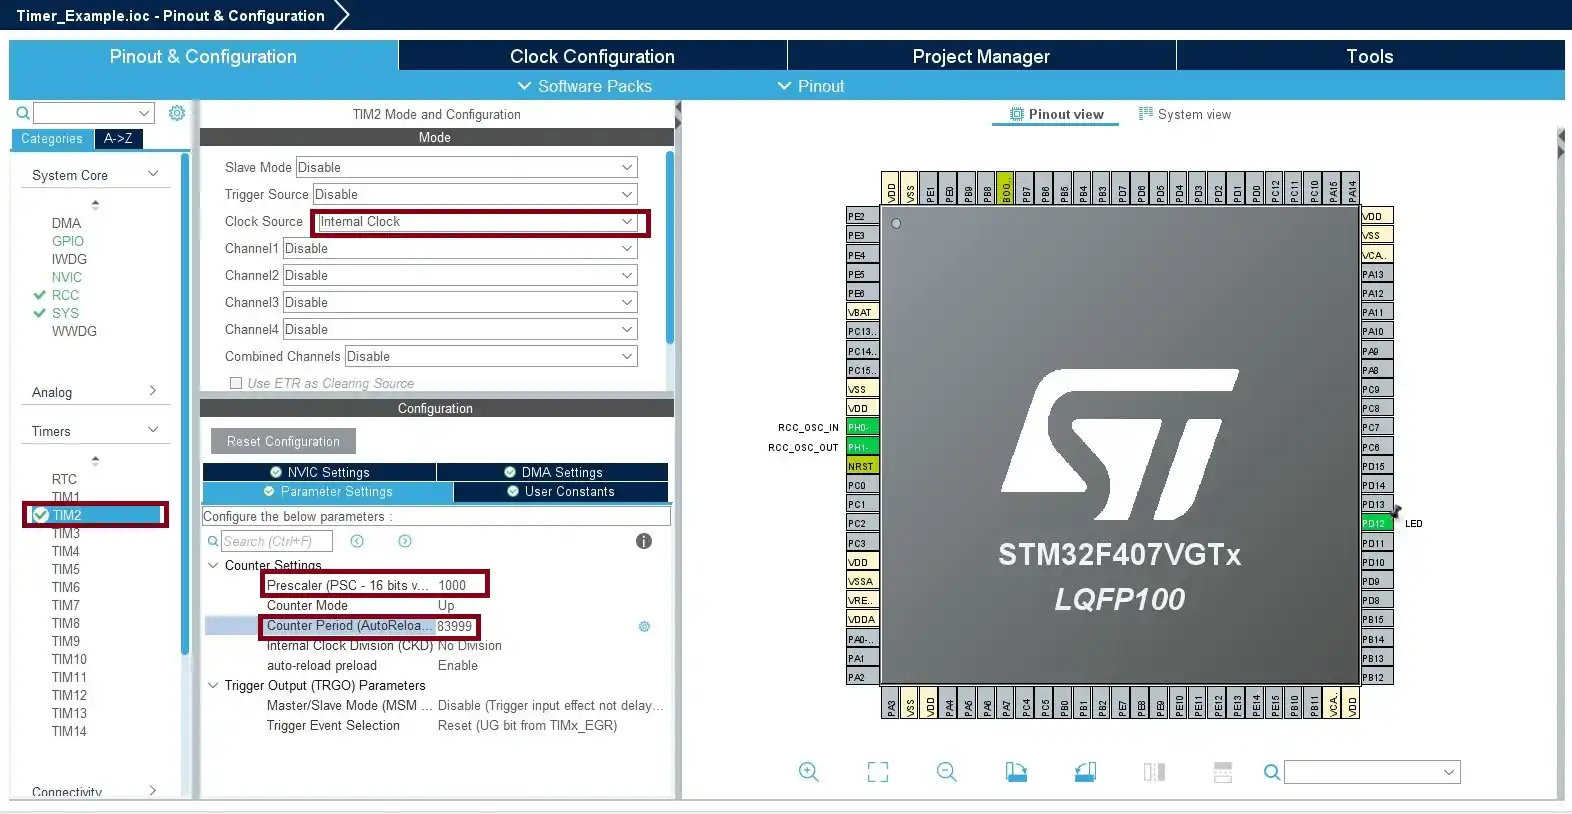The width and height of the screenshot is (1572, 814).
Task: Switch to Project Manager tab
Action: click(981, 56)
